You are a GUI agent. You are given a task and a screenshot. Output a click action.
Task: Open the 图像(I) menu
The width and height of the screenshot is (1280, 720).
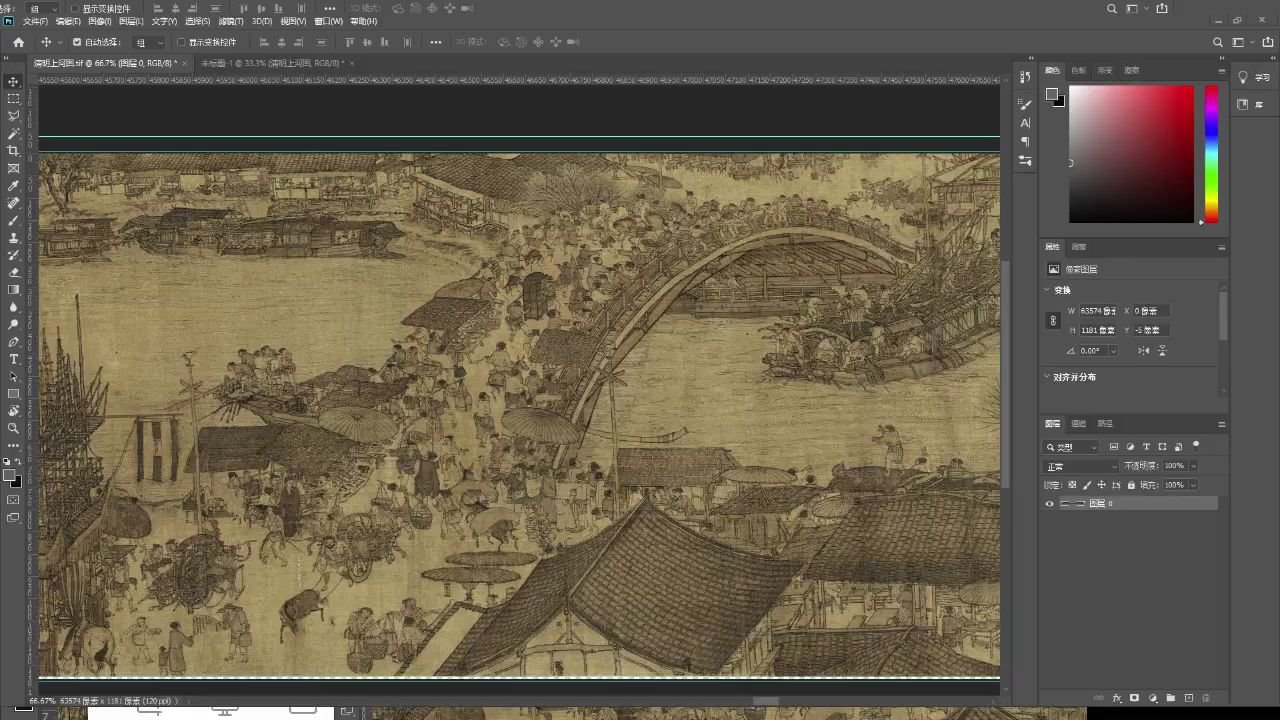point(100,21)
